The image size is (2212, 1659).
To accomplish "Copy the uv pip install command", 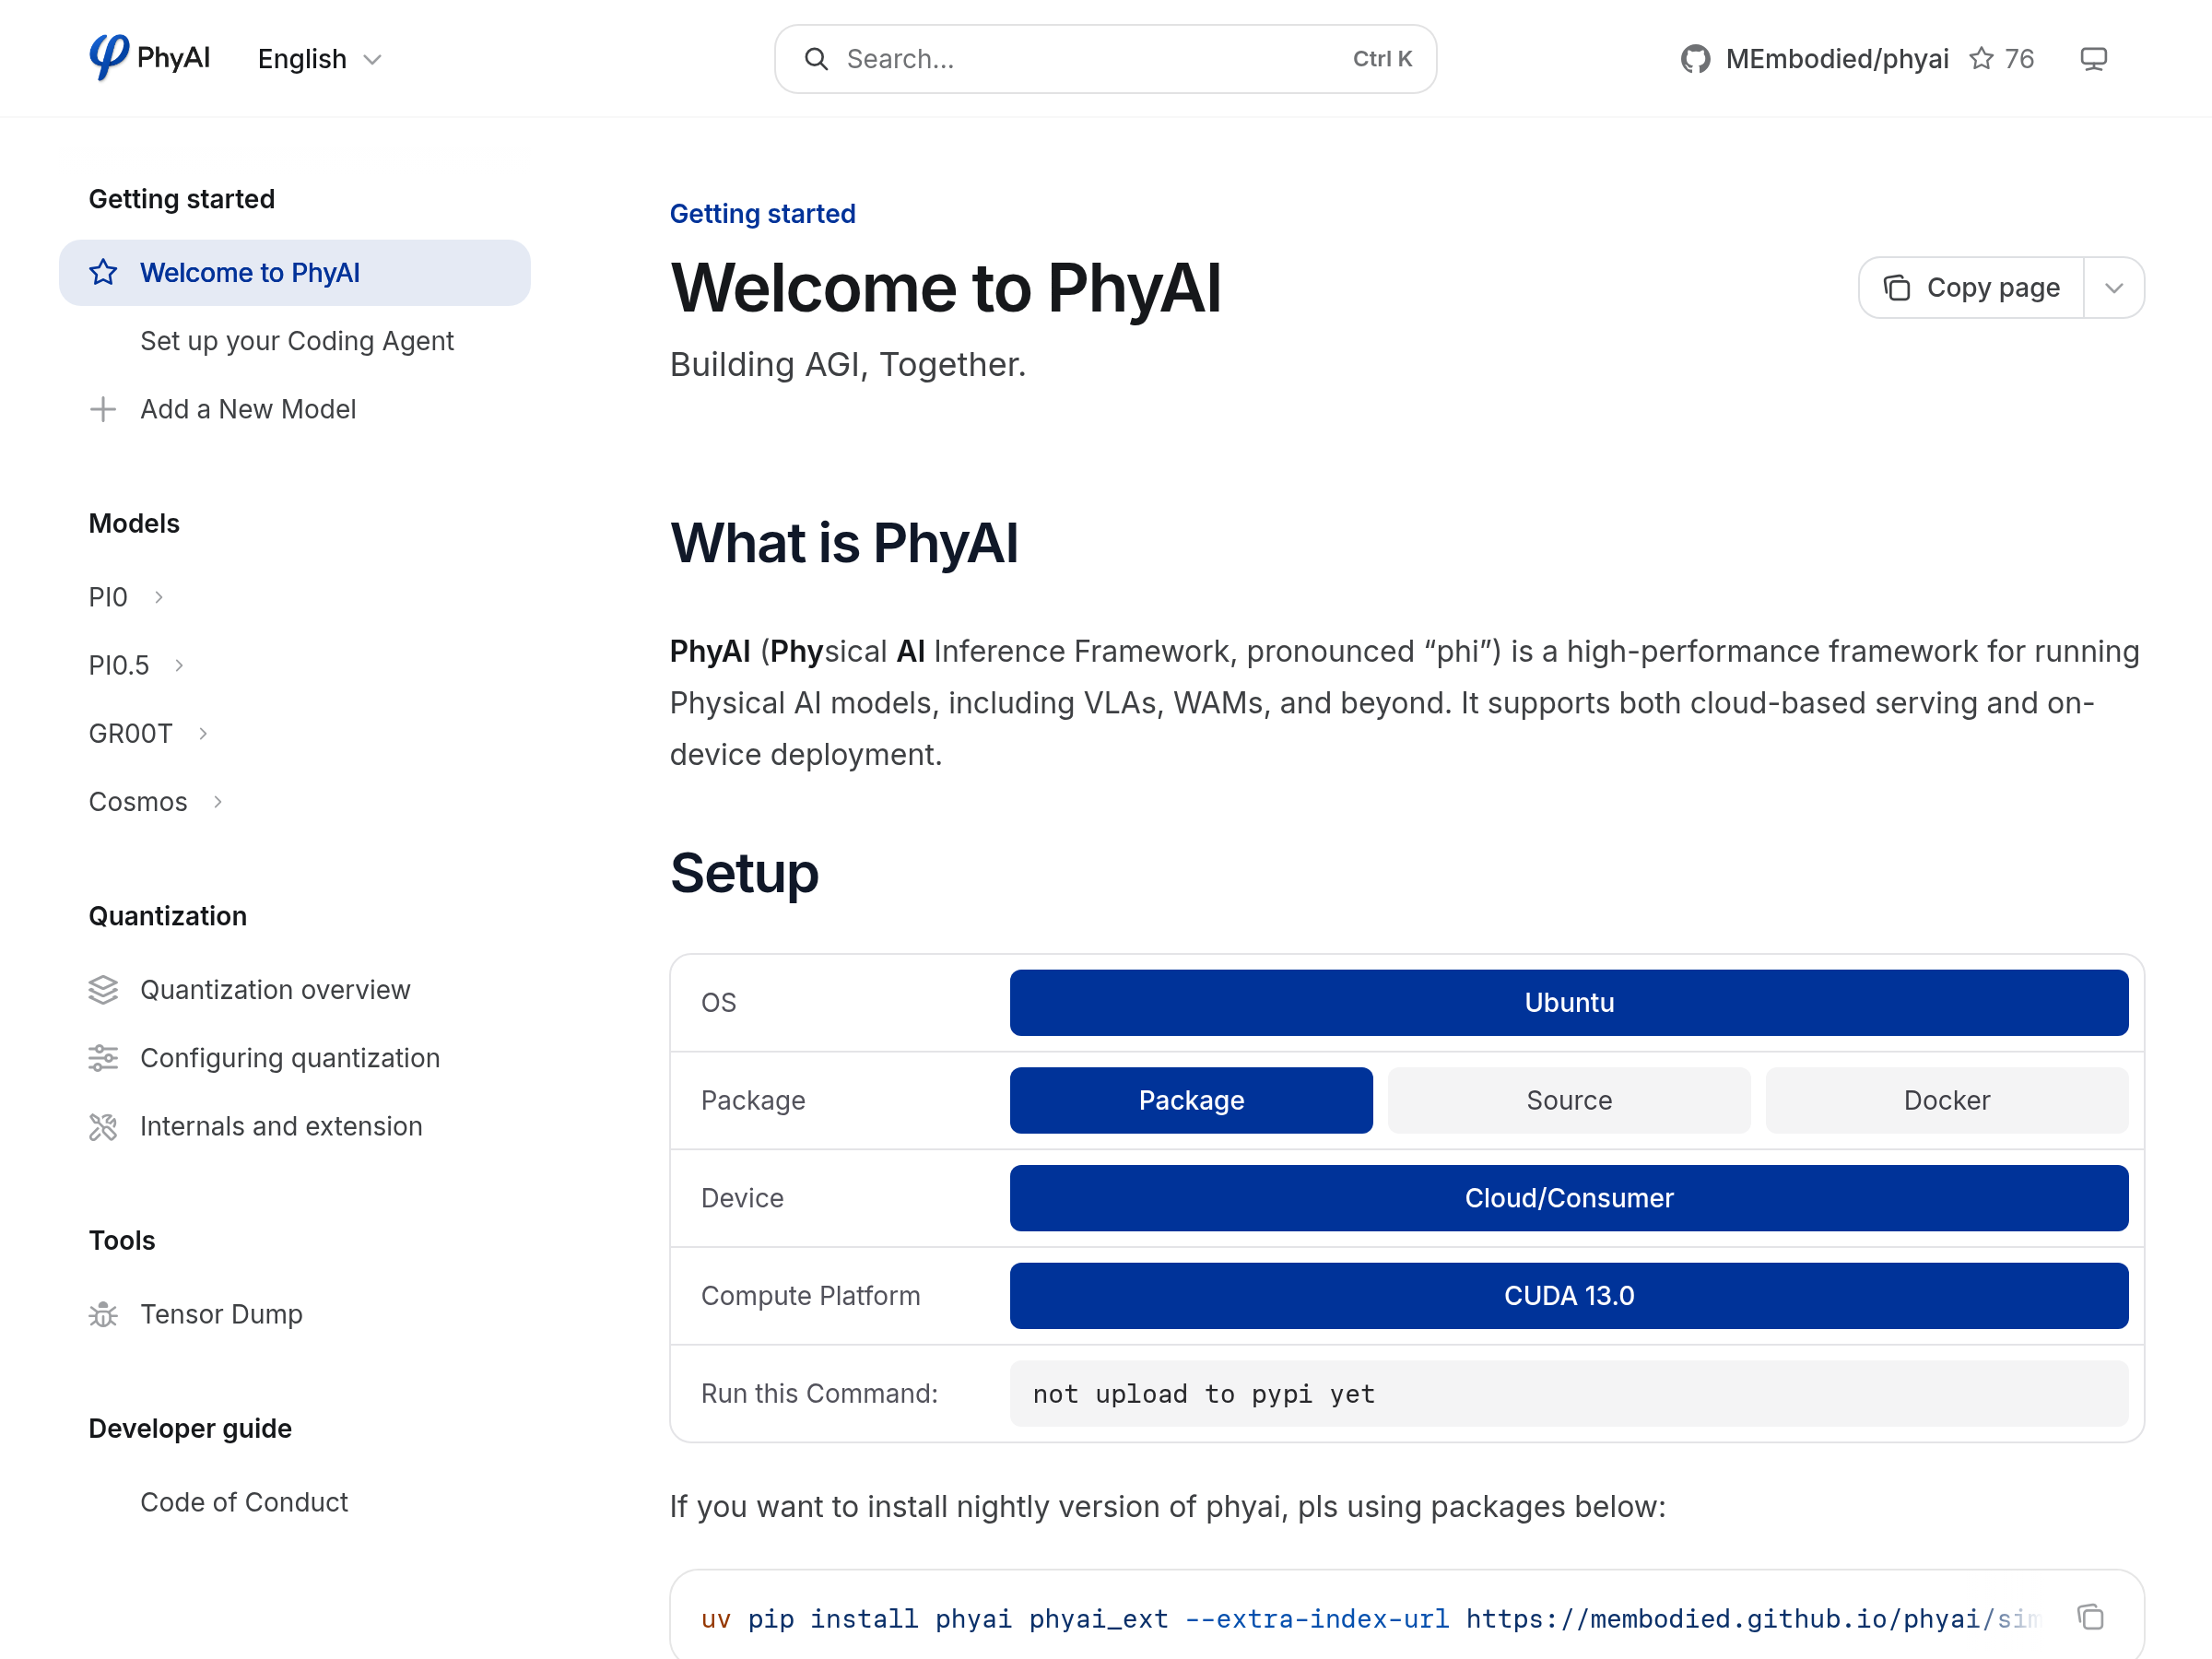I will [x=2090, y=1617].
